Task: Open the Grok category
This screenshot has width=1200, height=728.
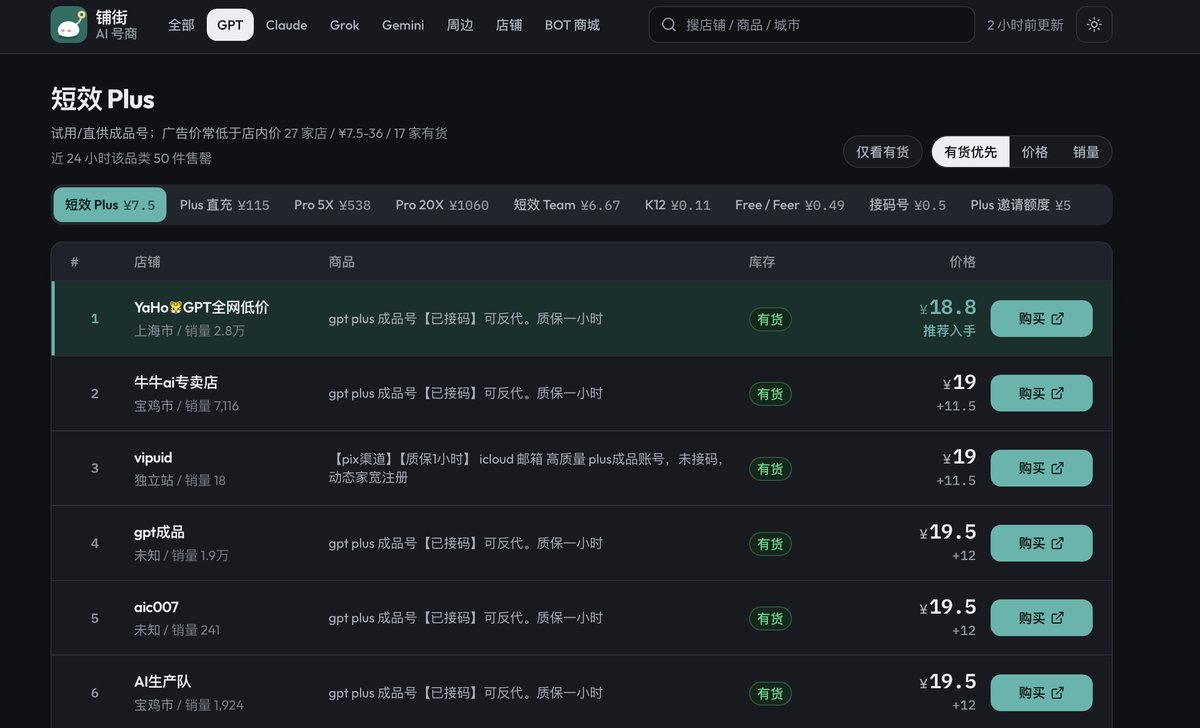Action: point(344,25)
